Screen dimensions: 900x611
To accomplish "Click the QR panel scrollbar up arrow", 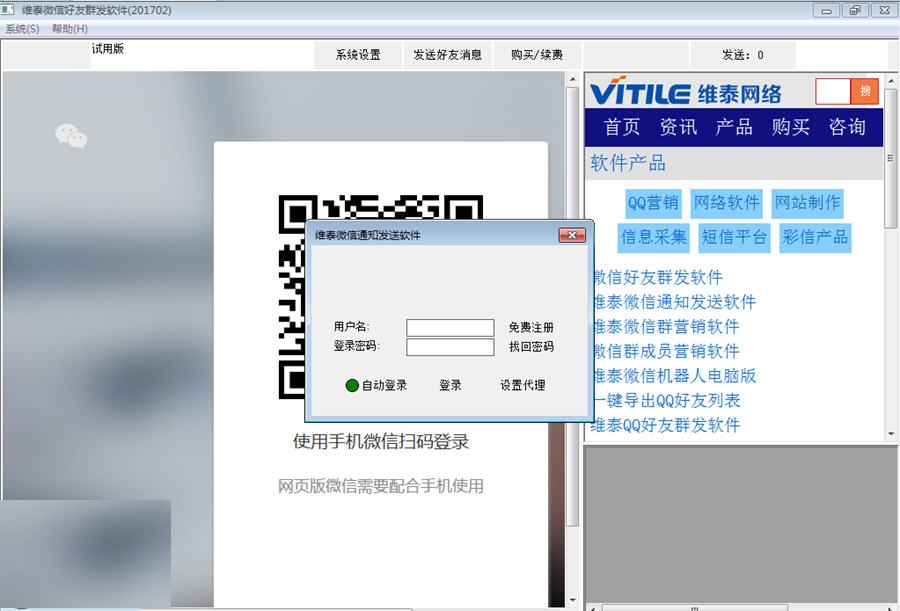I will [572, 79].
